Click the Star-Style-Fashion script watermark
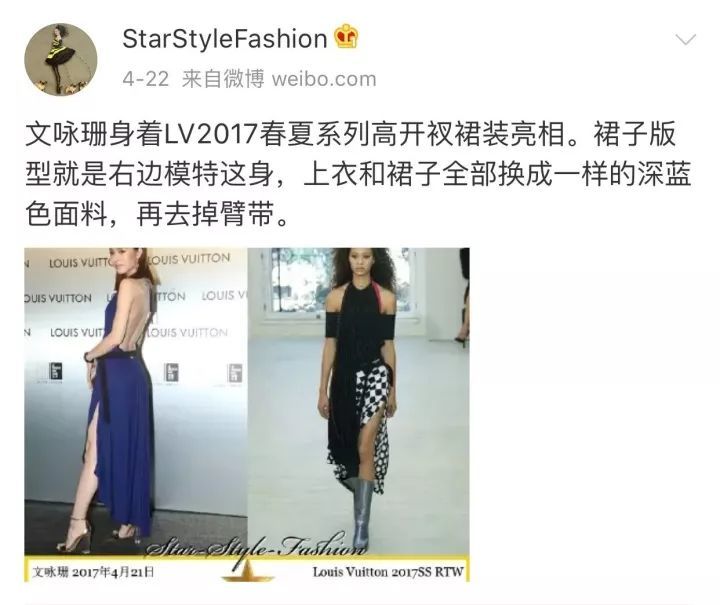The width and height of the screenshot is (720, 605). pos(259,547)
